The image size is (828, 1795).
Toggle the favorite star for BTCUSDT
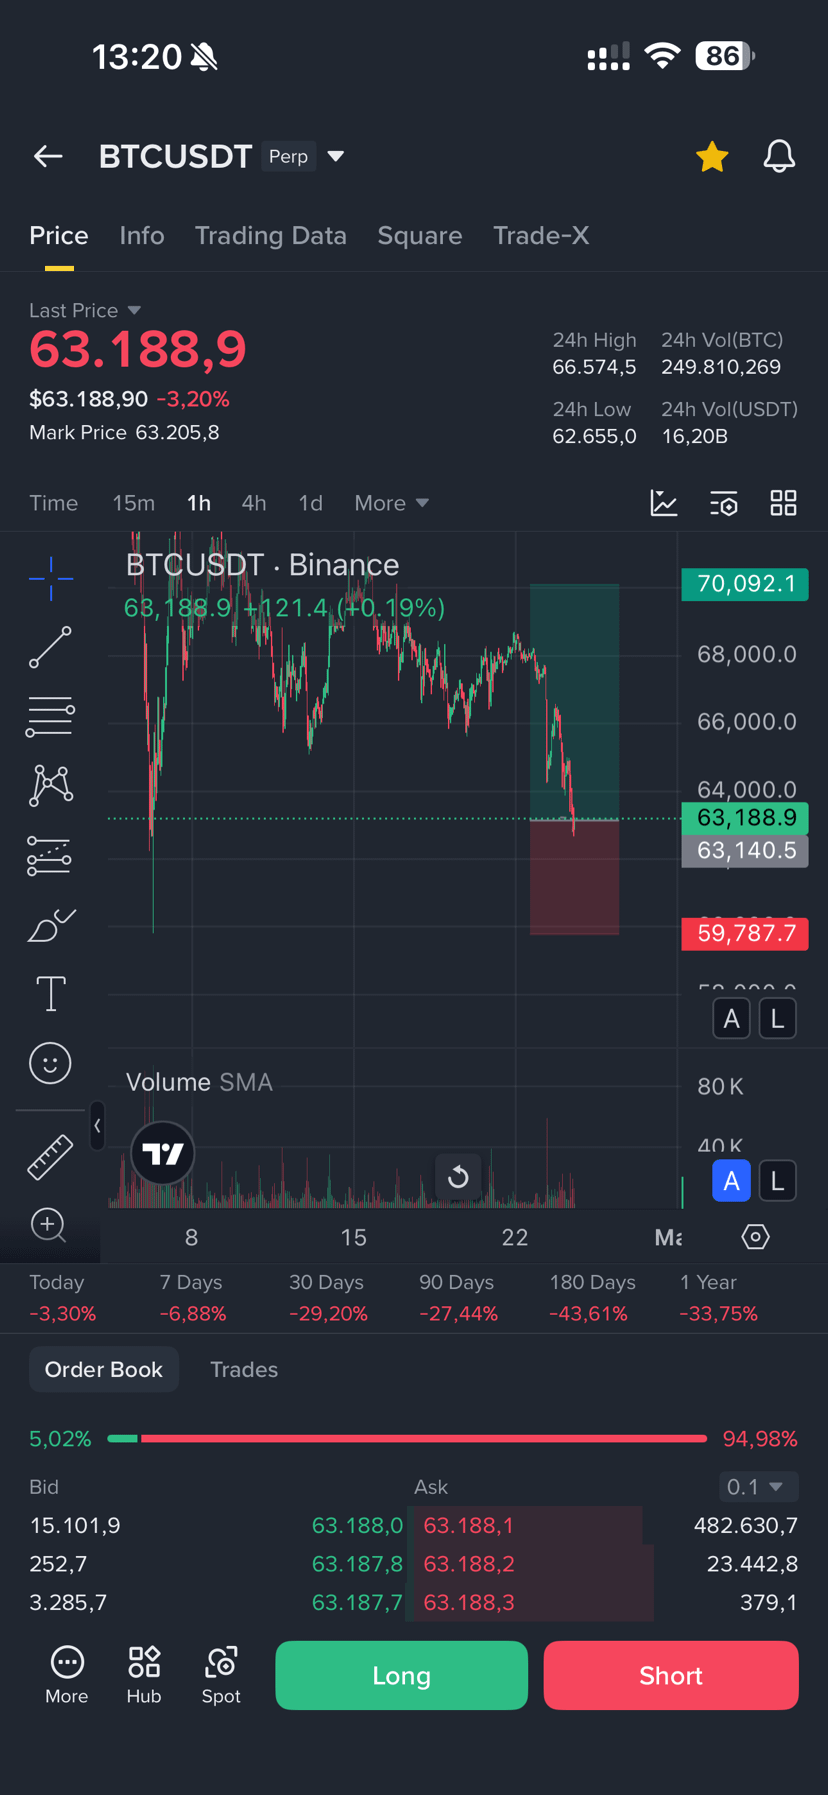click(x=712, y=157)
